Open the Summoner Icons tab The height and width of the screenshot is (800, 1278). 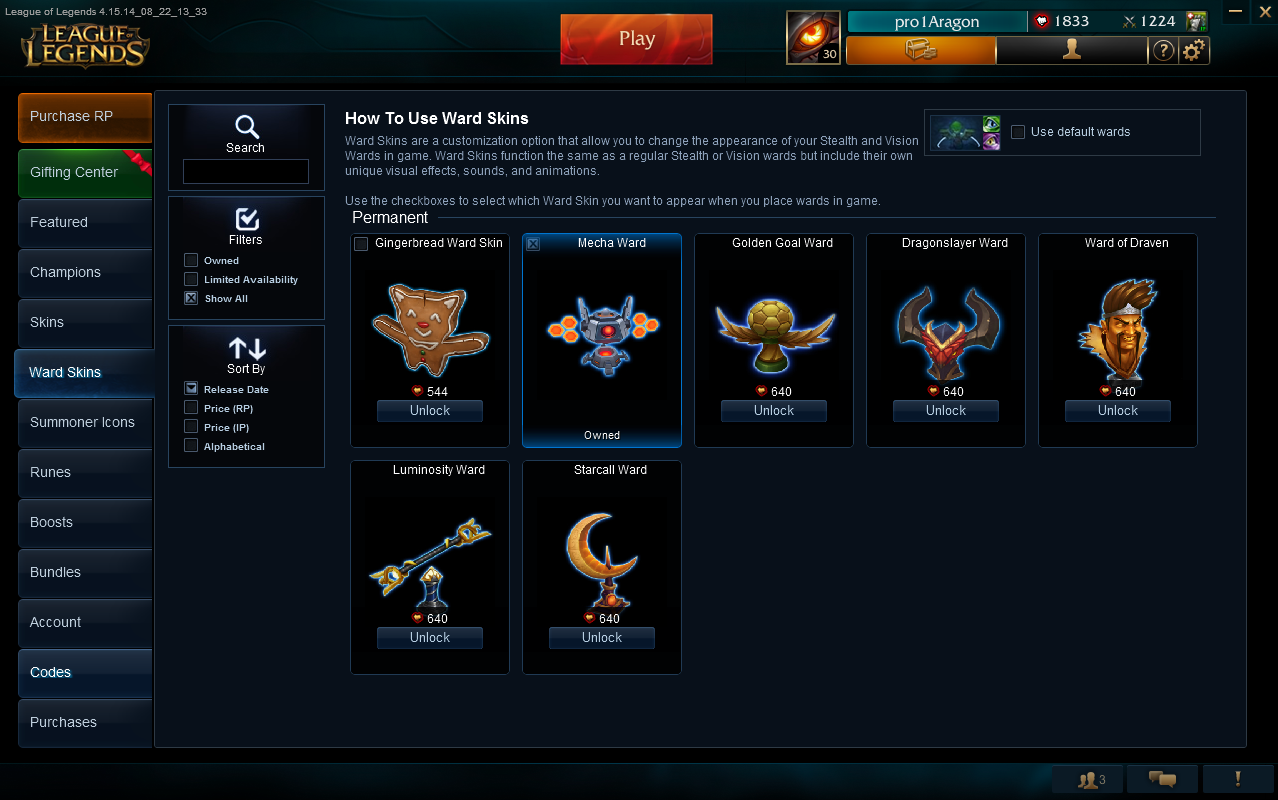pyautogui.click(x=86, y=422)
